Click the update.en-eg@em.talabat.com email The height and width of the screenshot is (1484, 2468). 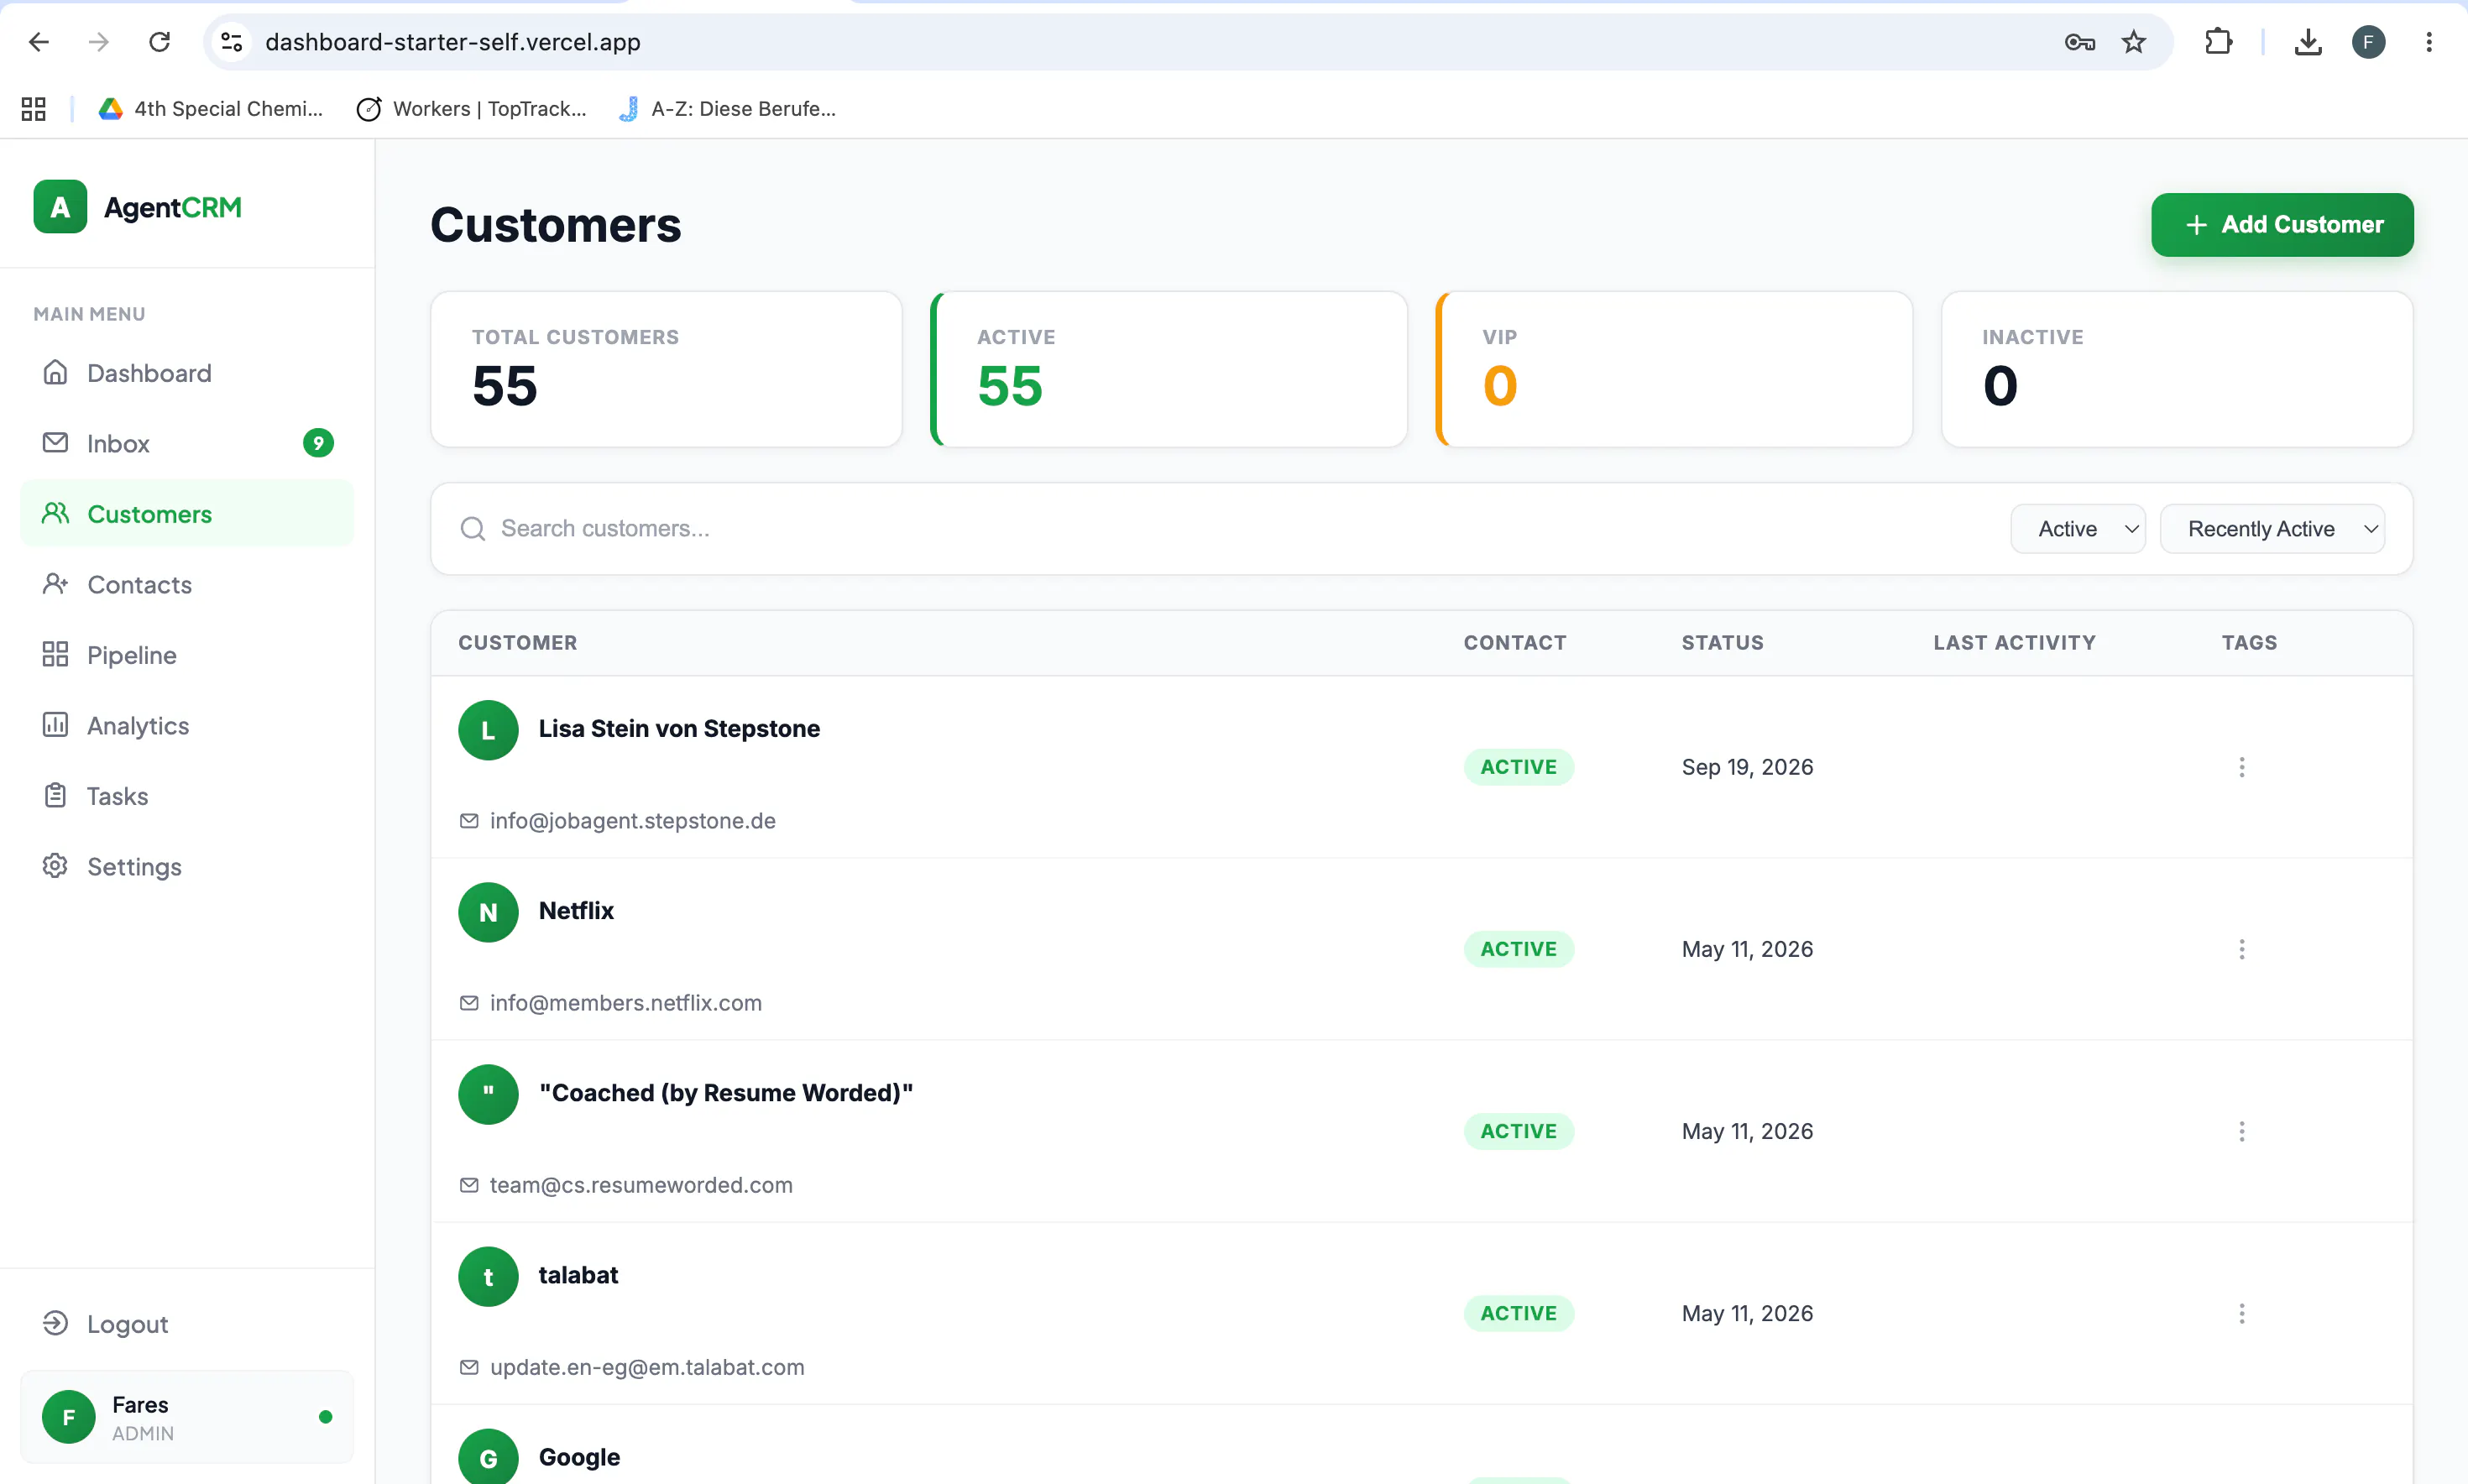[x=647, y=1367]
